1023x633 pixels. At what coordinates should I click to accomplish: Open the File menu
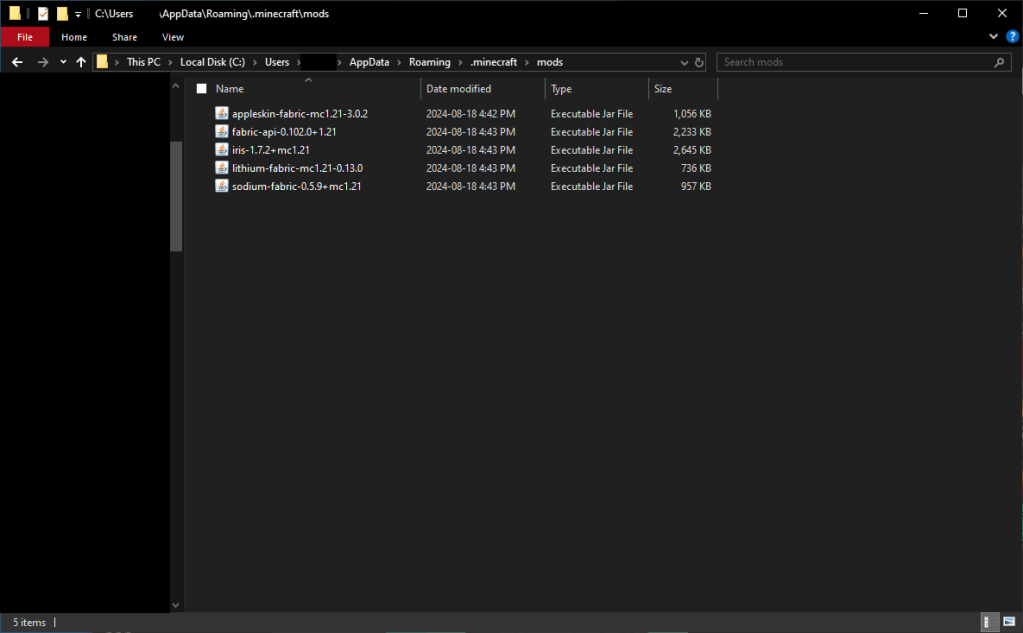[25, 37]
